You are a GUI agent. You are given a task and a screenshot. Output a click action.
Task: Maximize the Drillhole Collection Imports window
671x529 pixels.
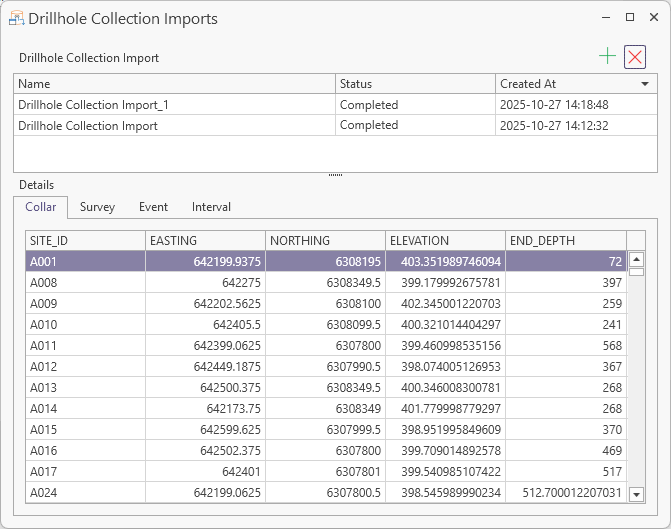pyautogui.click(x=630, y=17)
